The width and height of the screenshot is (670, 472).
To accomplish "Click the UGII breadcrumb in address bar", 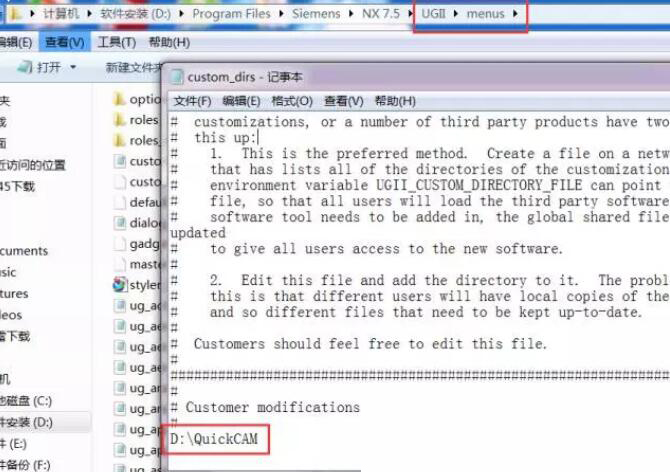I will coord(433,15).
